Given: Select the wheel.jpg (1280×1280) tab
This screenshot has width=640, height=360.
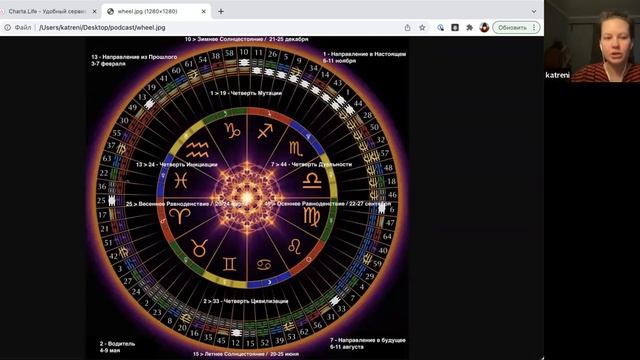Looking at the screenshot, I should pyautogui.click(x=156, y=11).
